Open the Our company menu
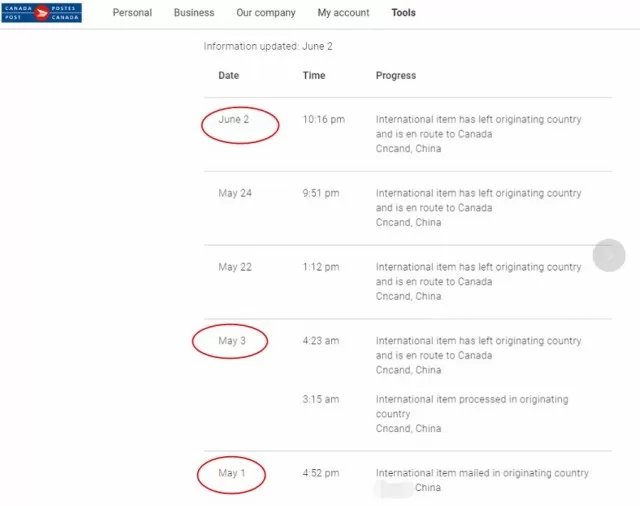This screenshot has height=506, width=640. click(x=266, y=13)
